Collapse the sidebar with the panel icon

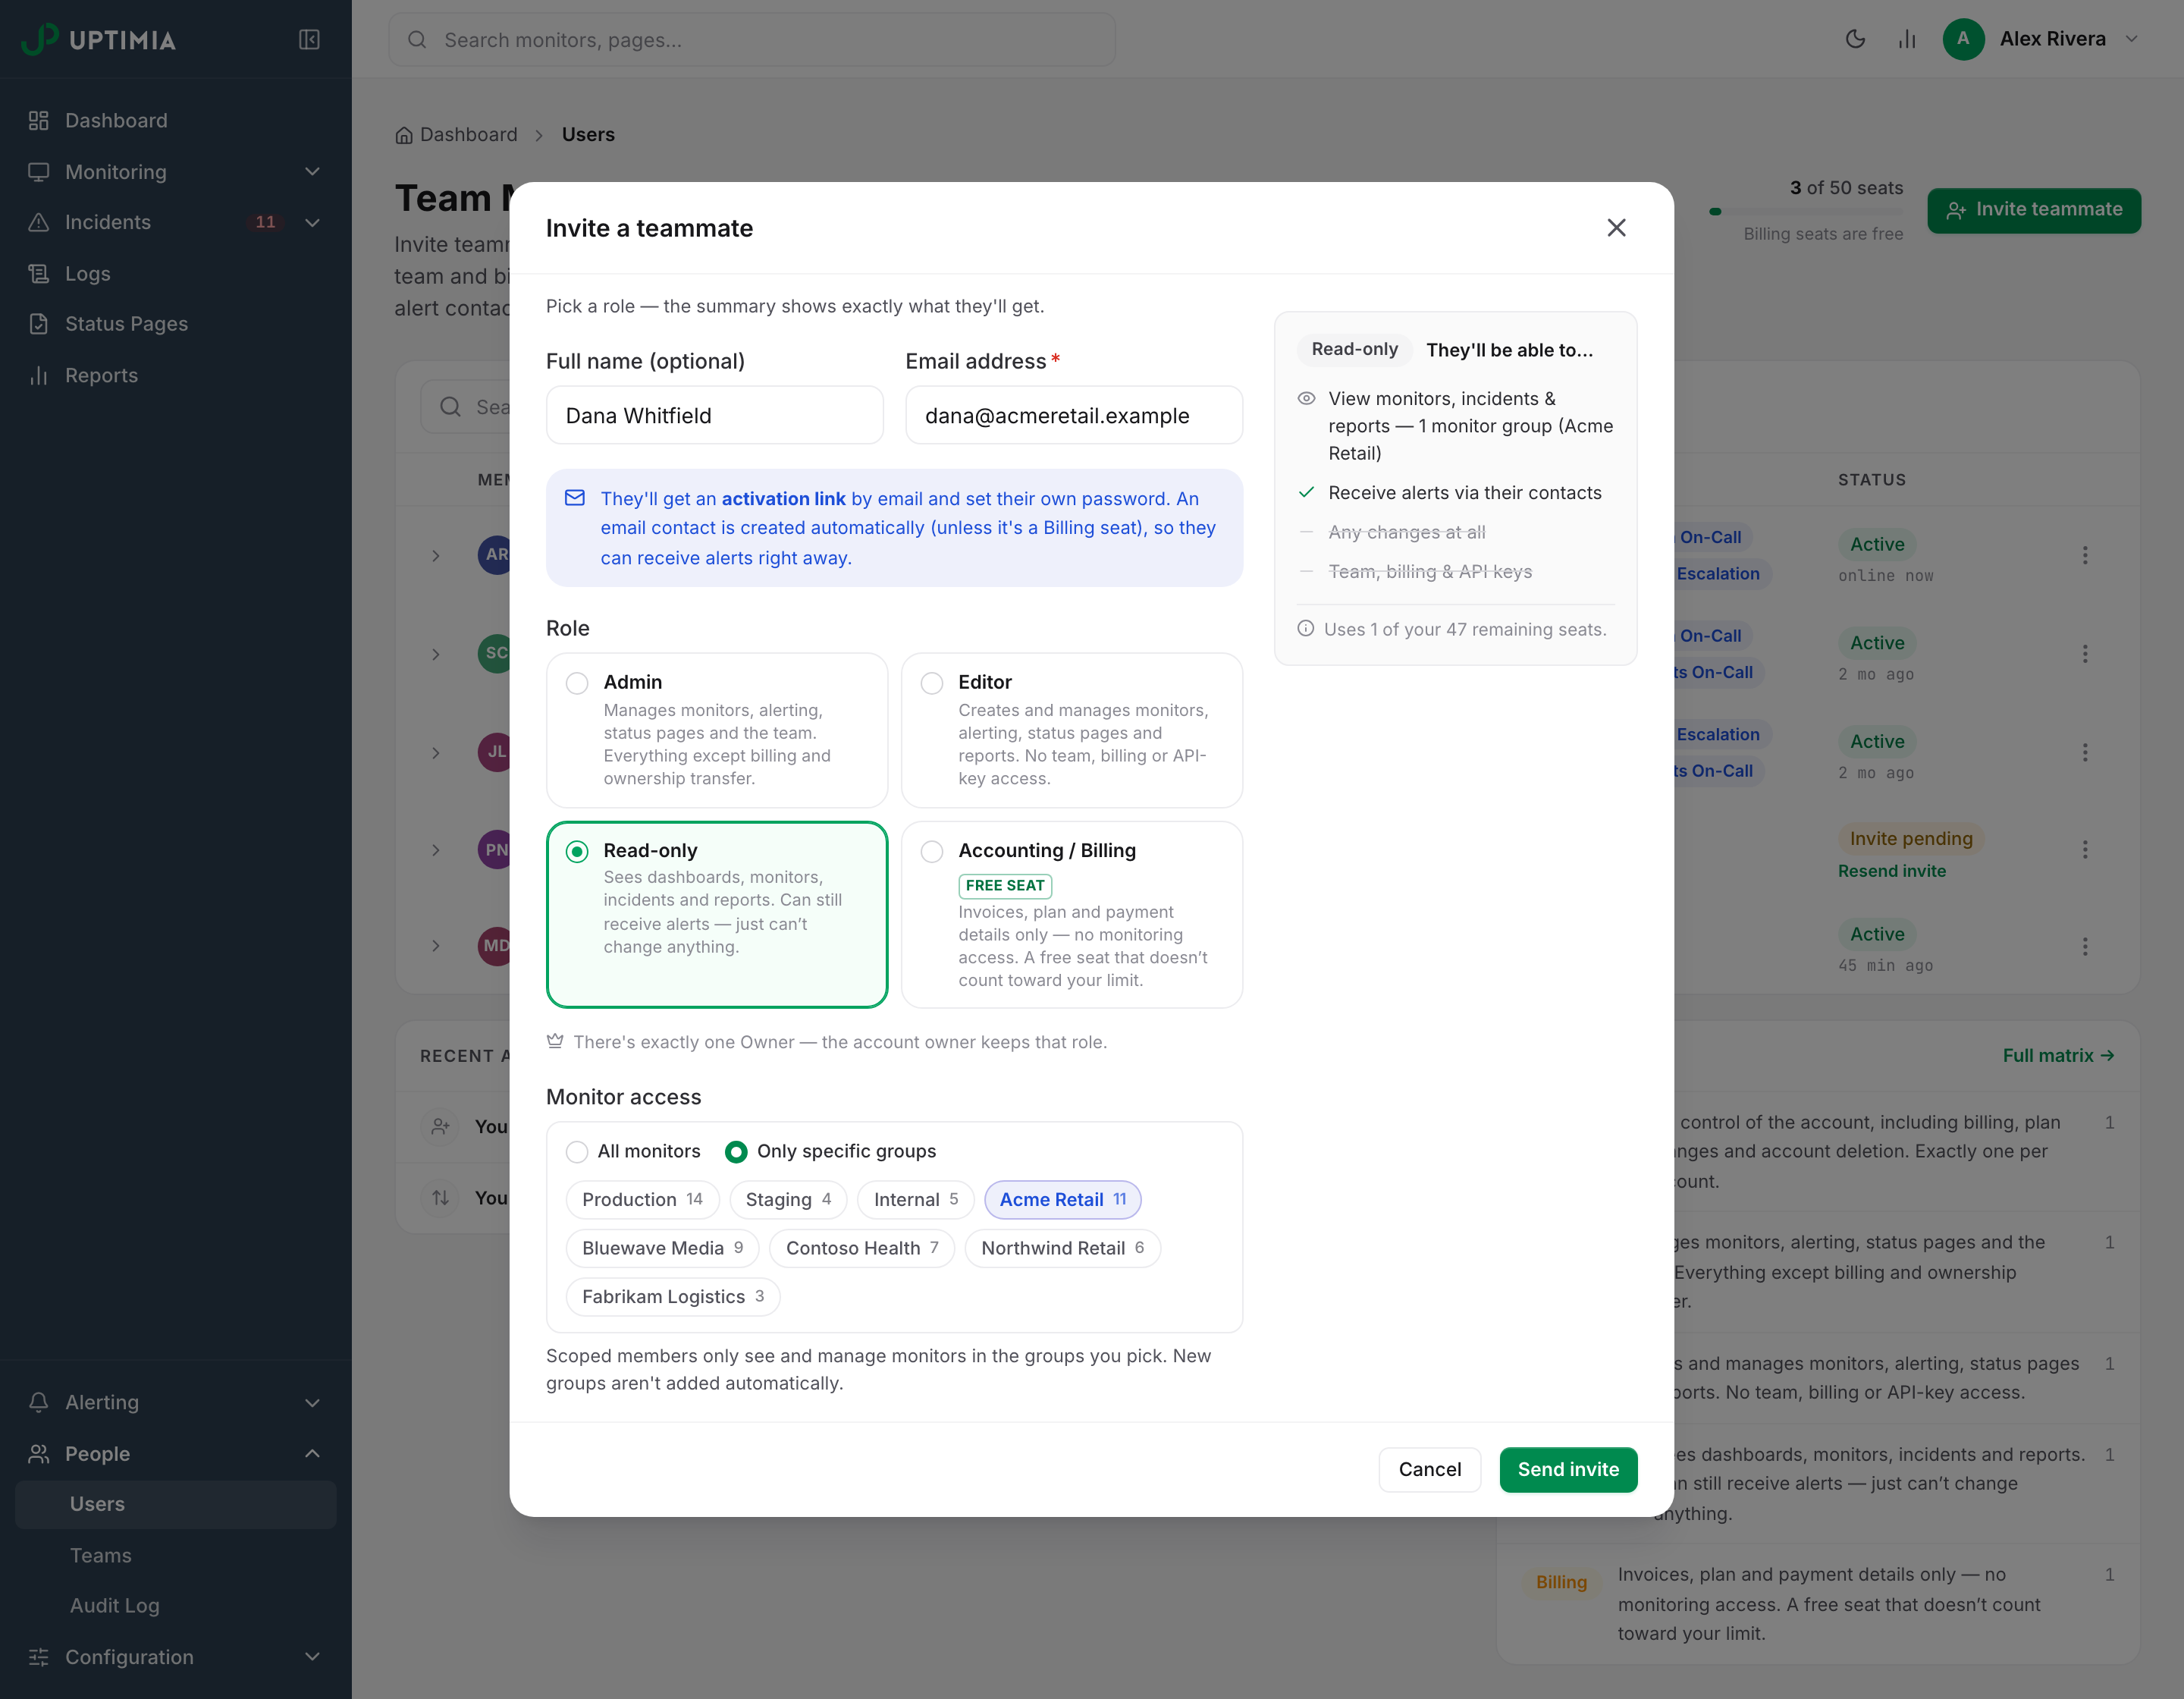[309, 39]
